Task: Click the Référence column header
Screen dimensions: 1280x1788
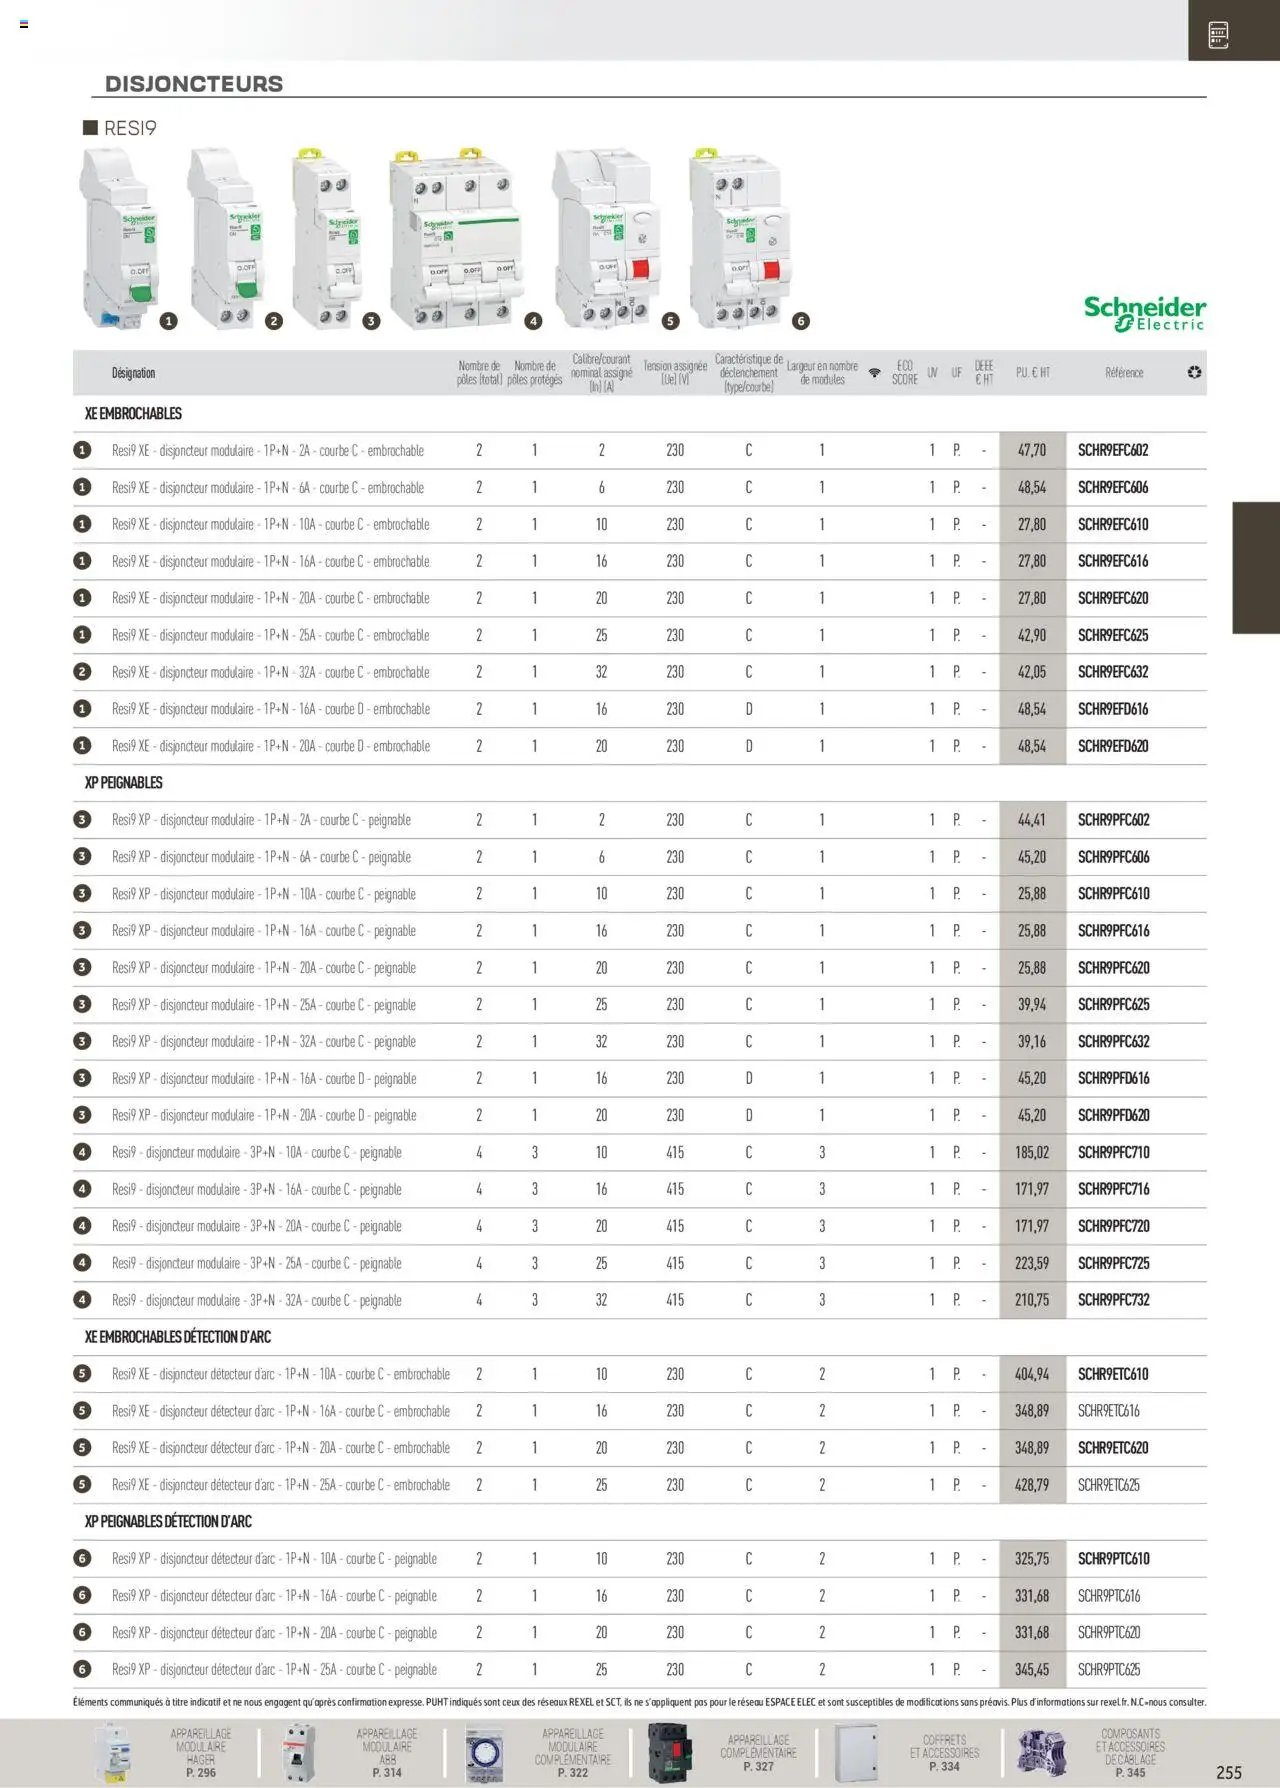Action: (x=1124, y=373)
